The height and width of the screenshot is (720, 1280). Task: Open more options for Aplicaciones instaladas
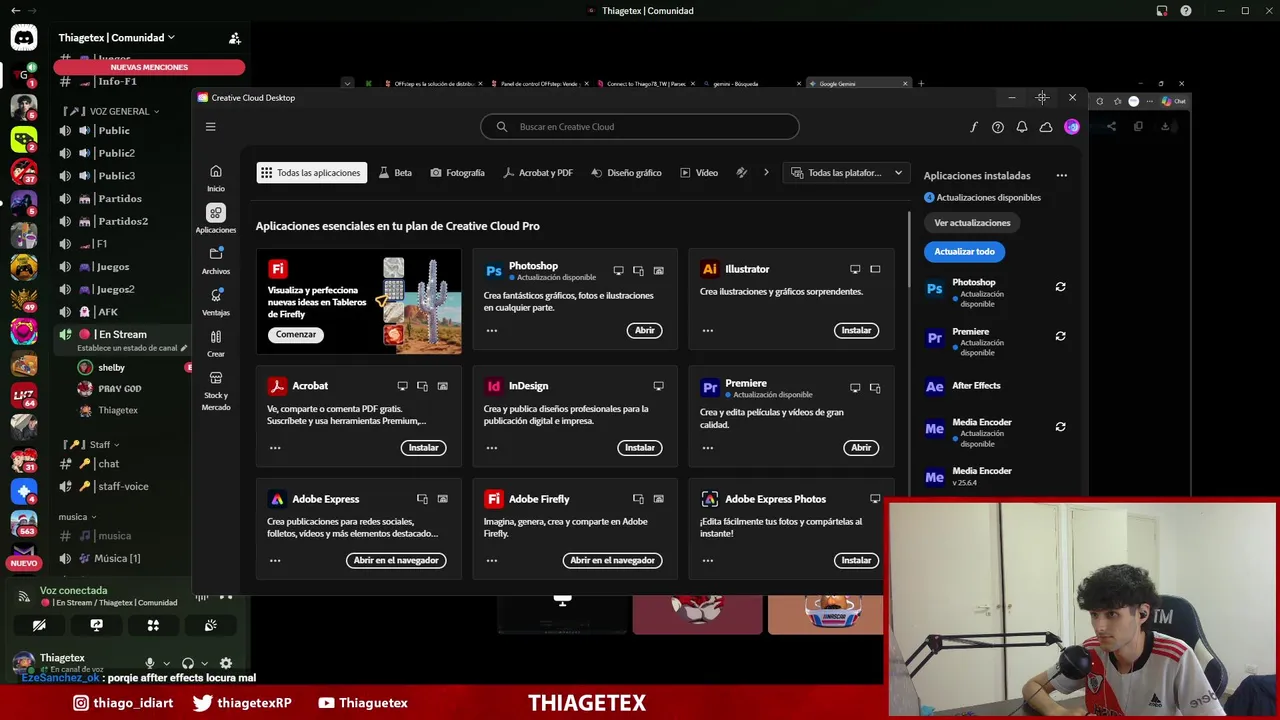tap(1061, 175)
